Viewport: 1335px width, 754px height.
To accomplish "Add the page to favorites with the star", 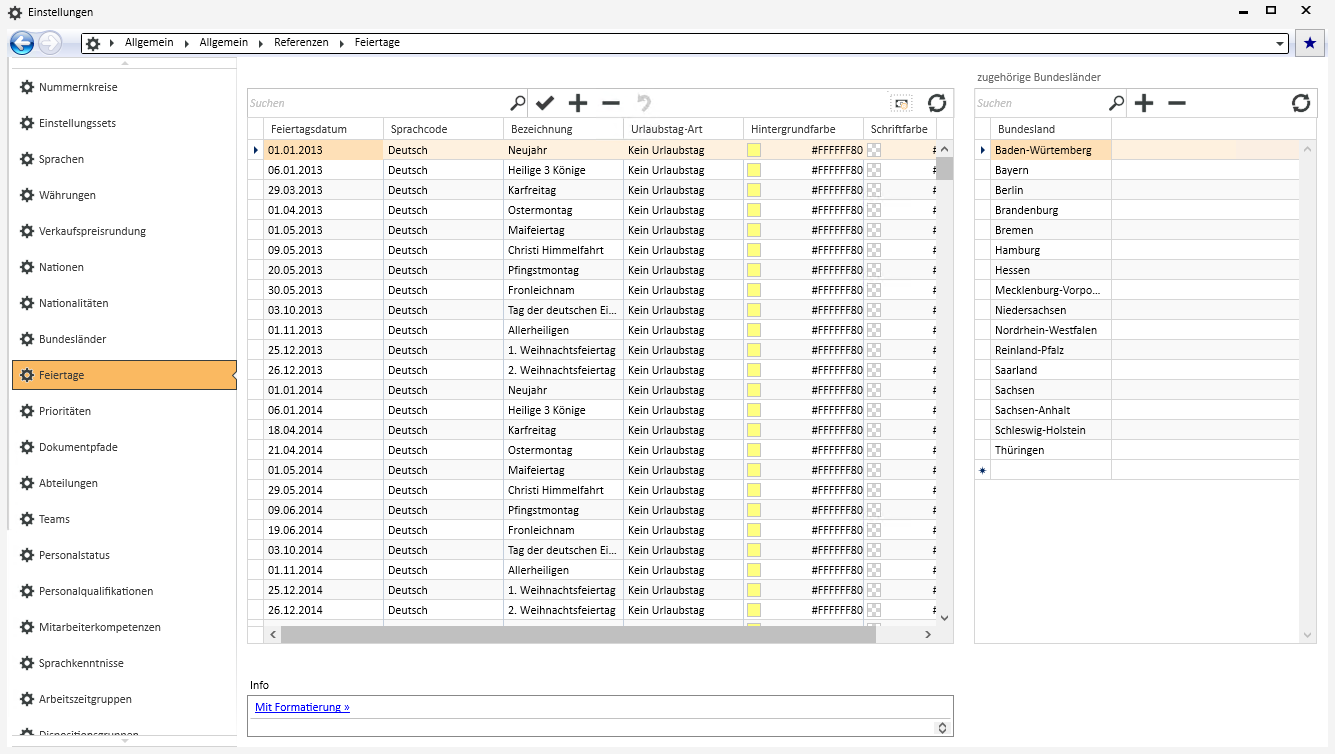I will 1310,43.
